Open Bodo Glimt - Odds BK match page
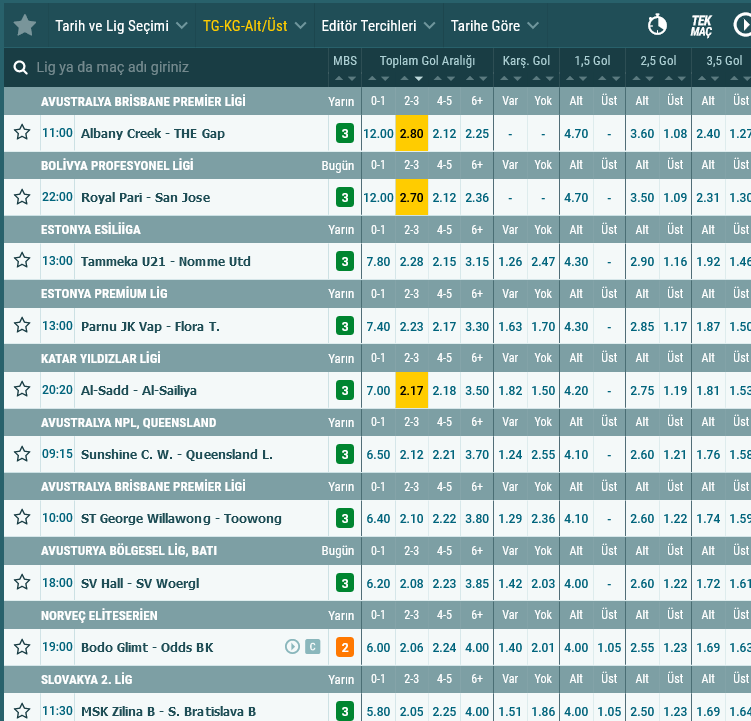 click(x=147, y=647)
